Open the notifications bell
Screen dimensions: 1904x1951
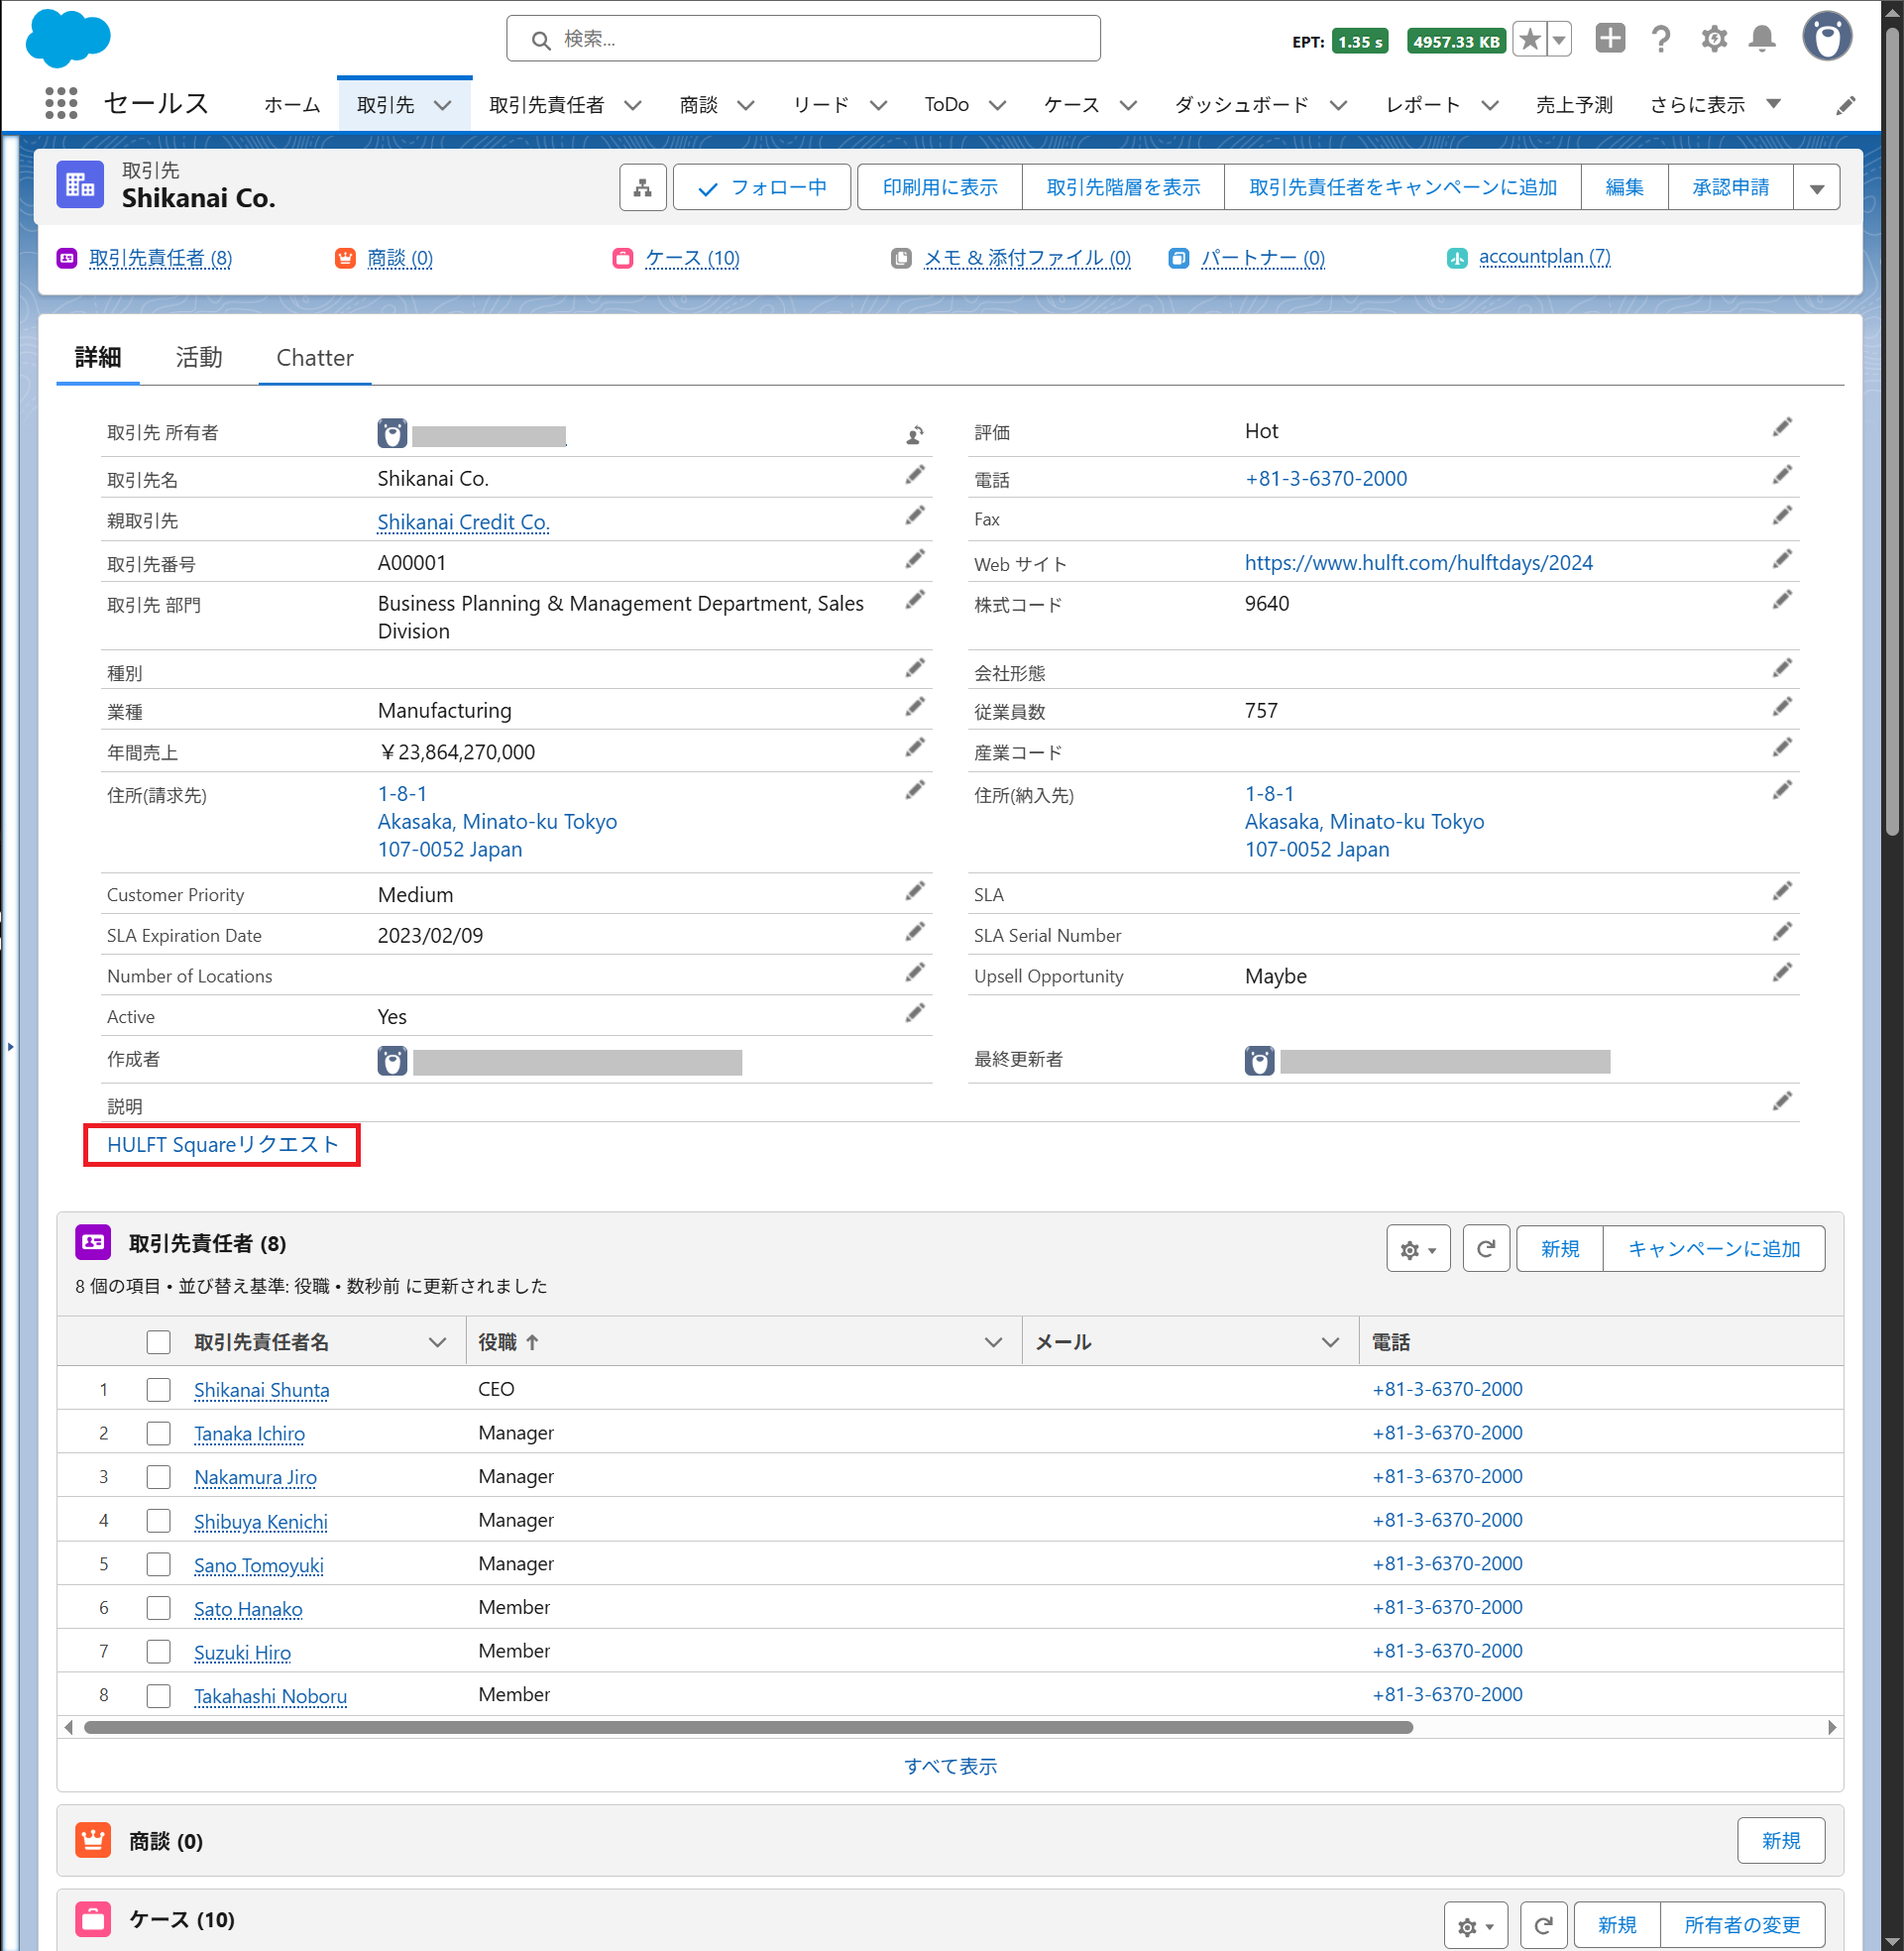(1762, 40)
